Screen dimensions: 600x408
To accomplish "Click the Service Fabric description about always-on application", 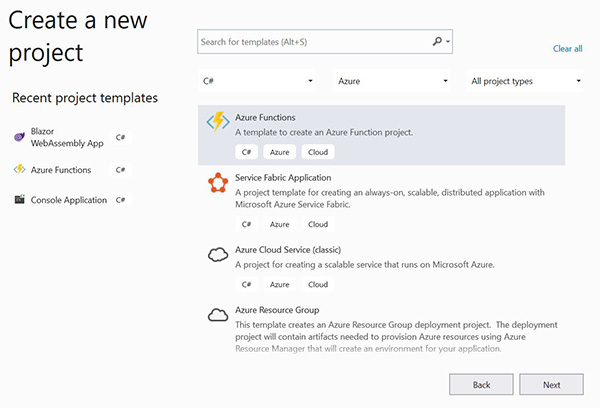I will pyautogui.click(x=390, y=198).
